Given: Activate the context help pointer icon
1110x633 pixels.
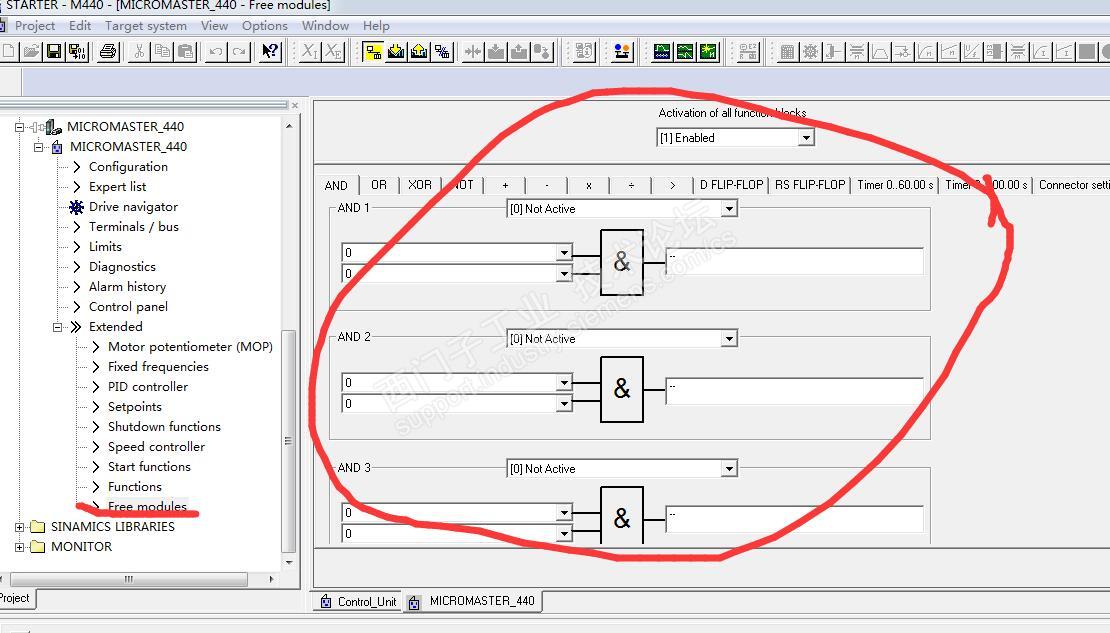Looking at the screenshot, I should [x=270, y=52].
